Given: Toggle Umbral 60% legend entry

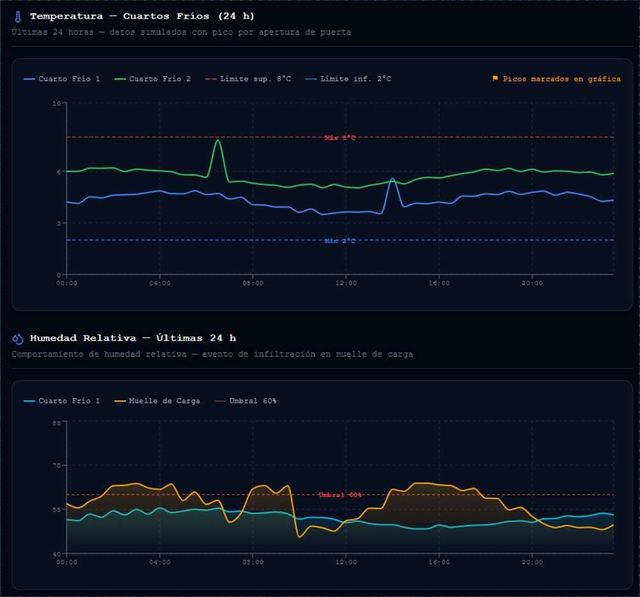Looking at the screenshot, I should (x=246, y=401).
